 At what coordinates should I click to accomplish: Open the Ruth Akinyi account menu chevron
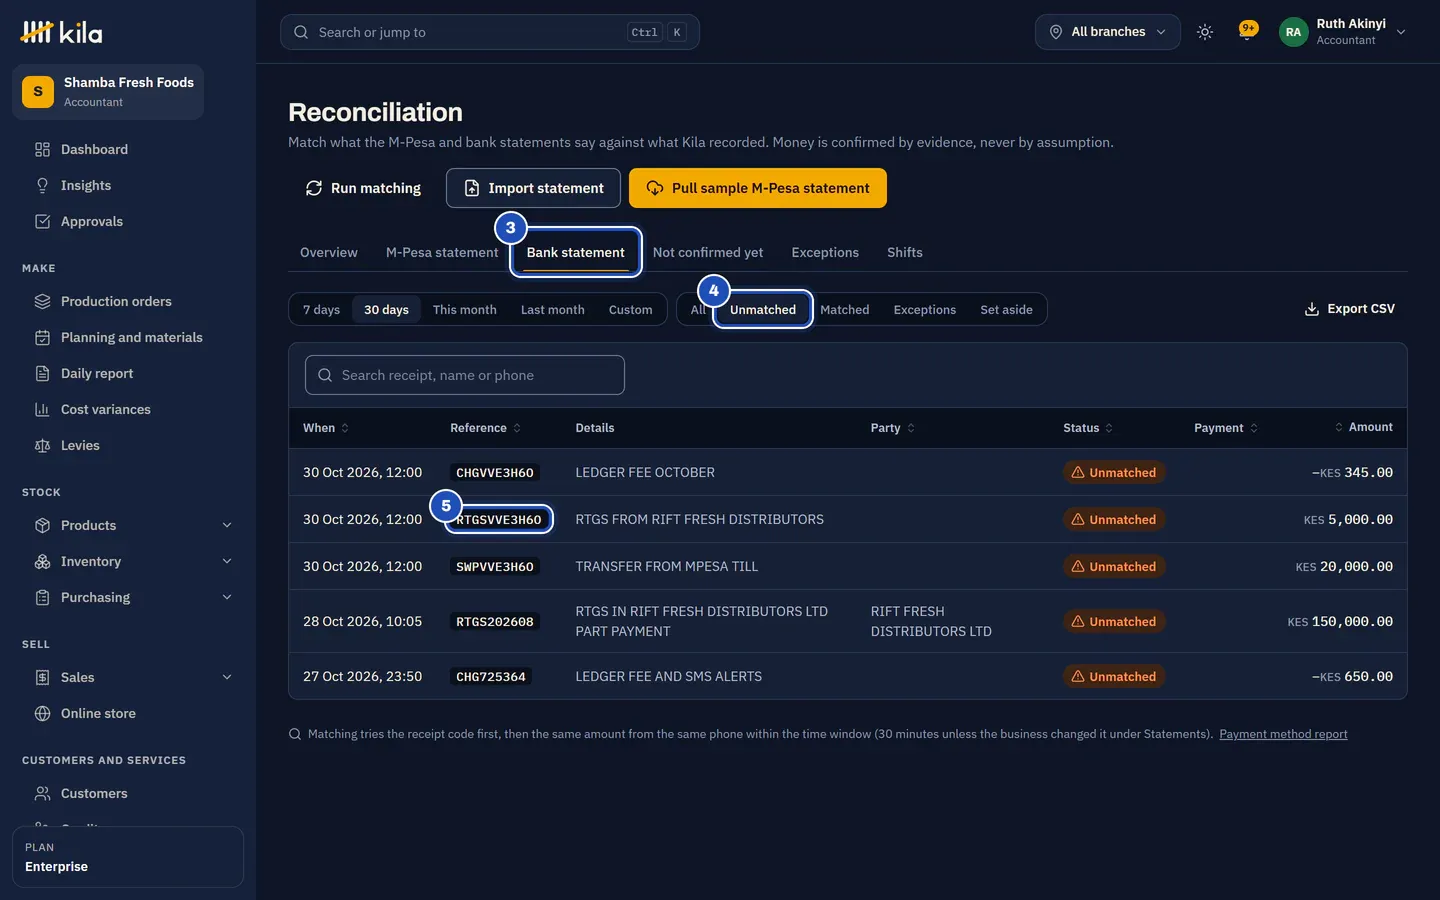click(x=1401, y=32)
